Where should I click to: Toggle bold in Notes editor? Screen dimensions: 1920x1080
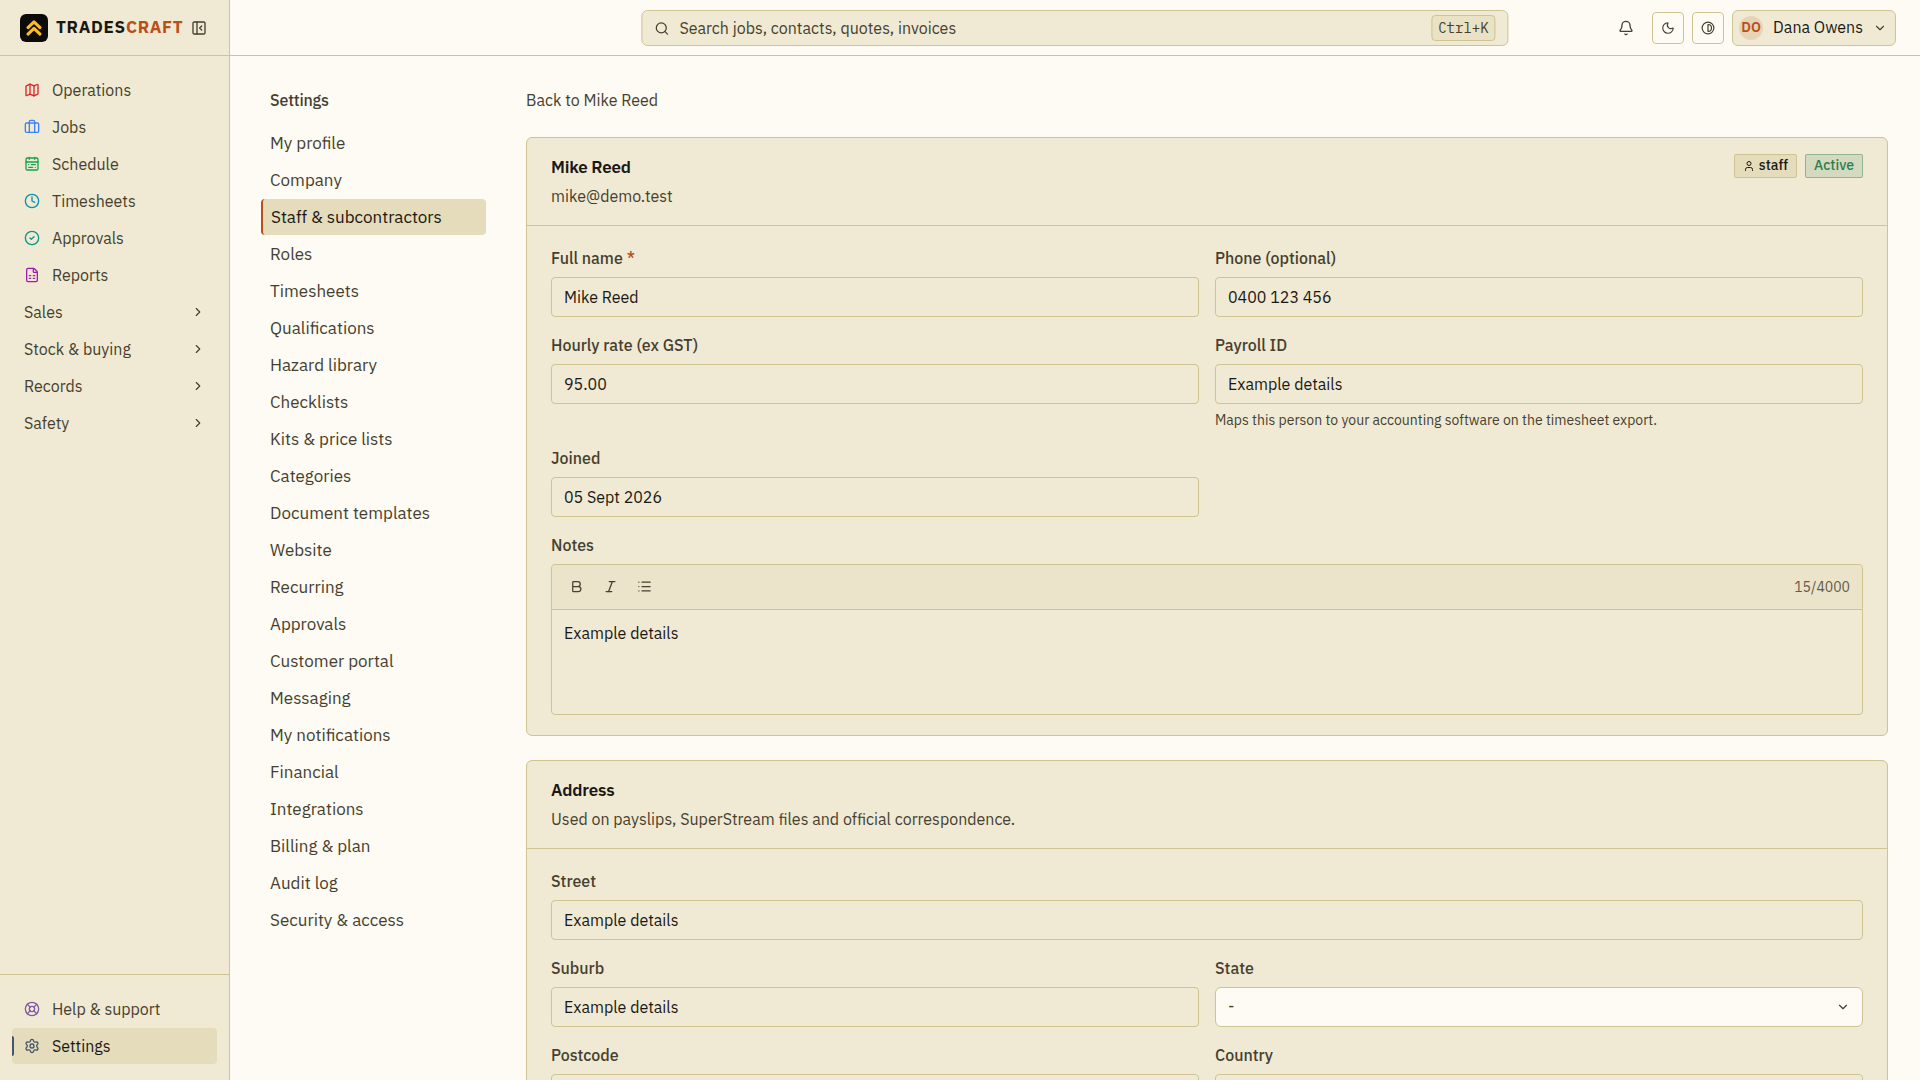click(x=576, y=587)
